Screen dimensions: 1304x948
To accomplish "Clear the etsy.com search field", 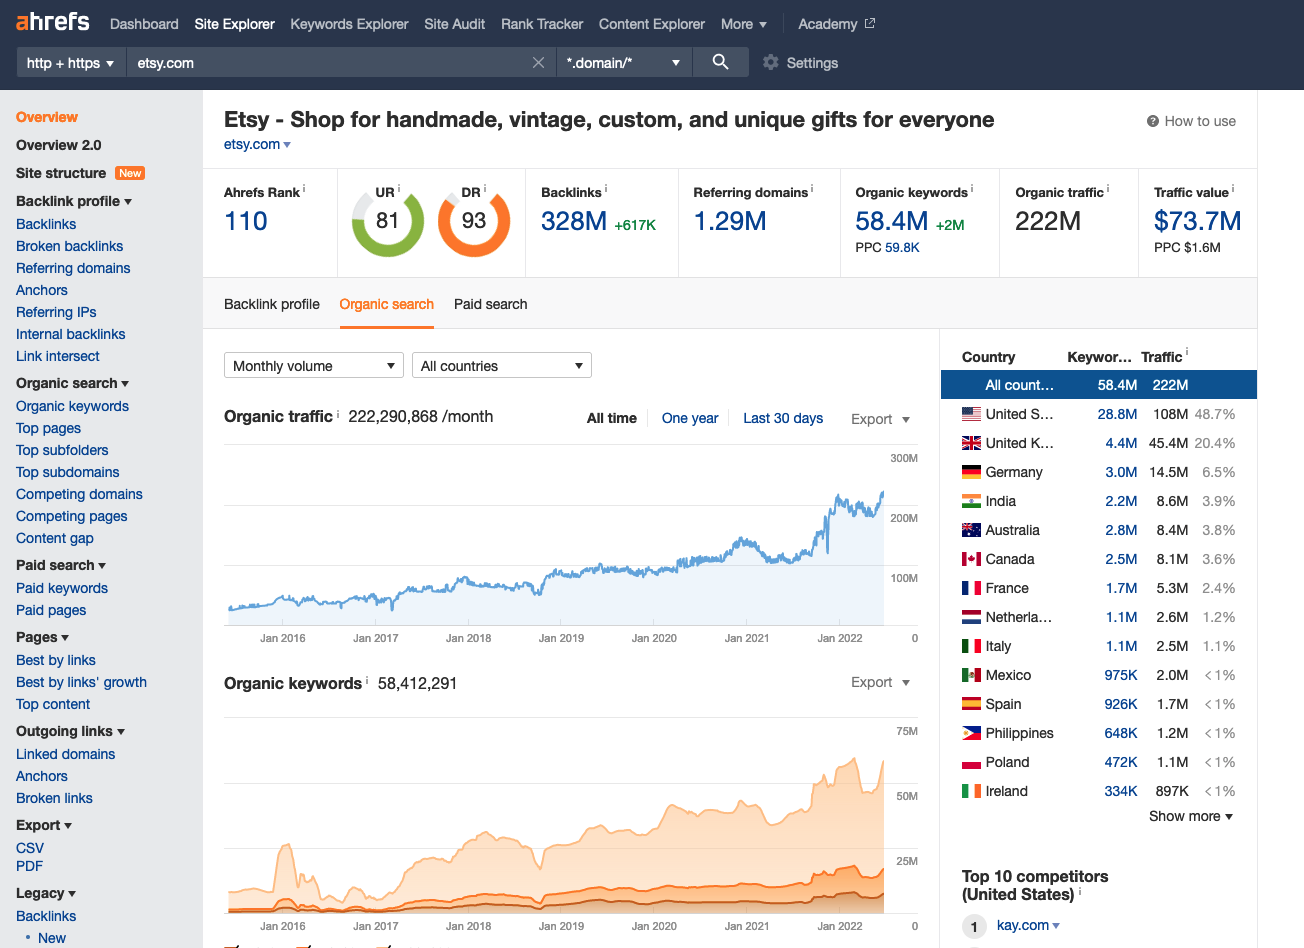I will tap(538, 63).
